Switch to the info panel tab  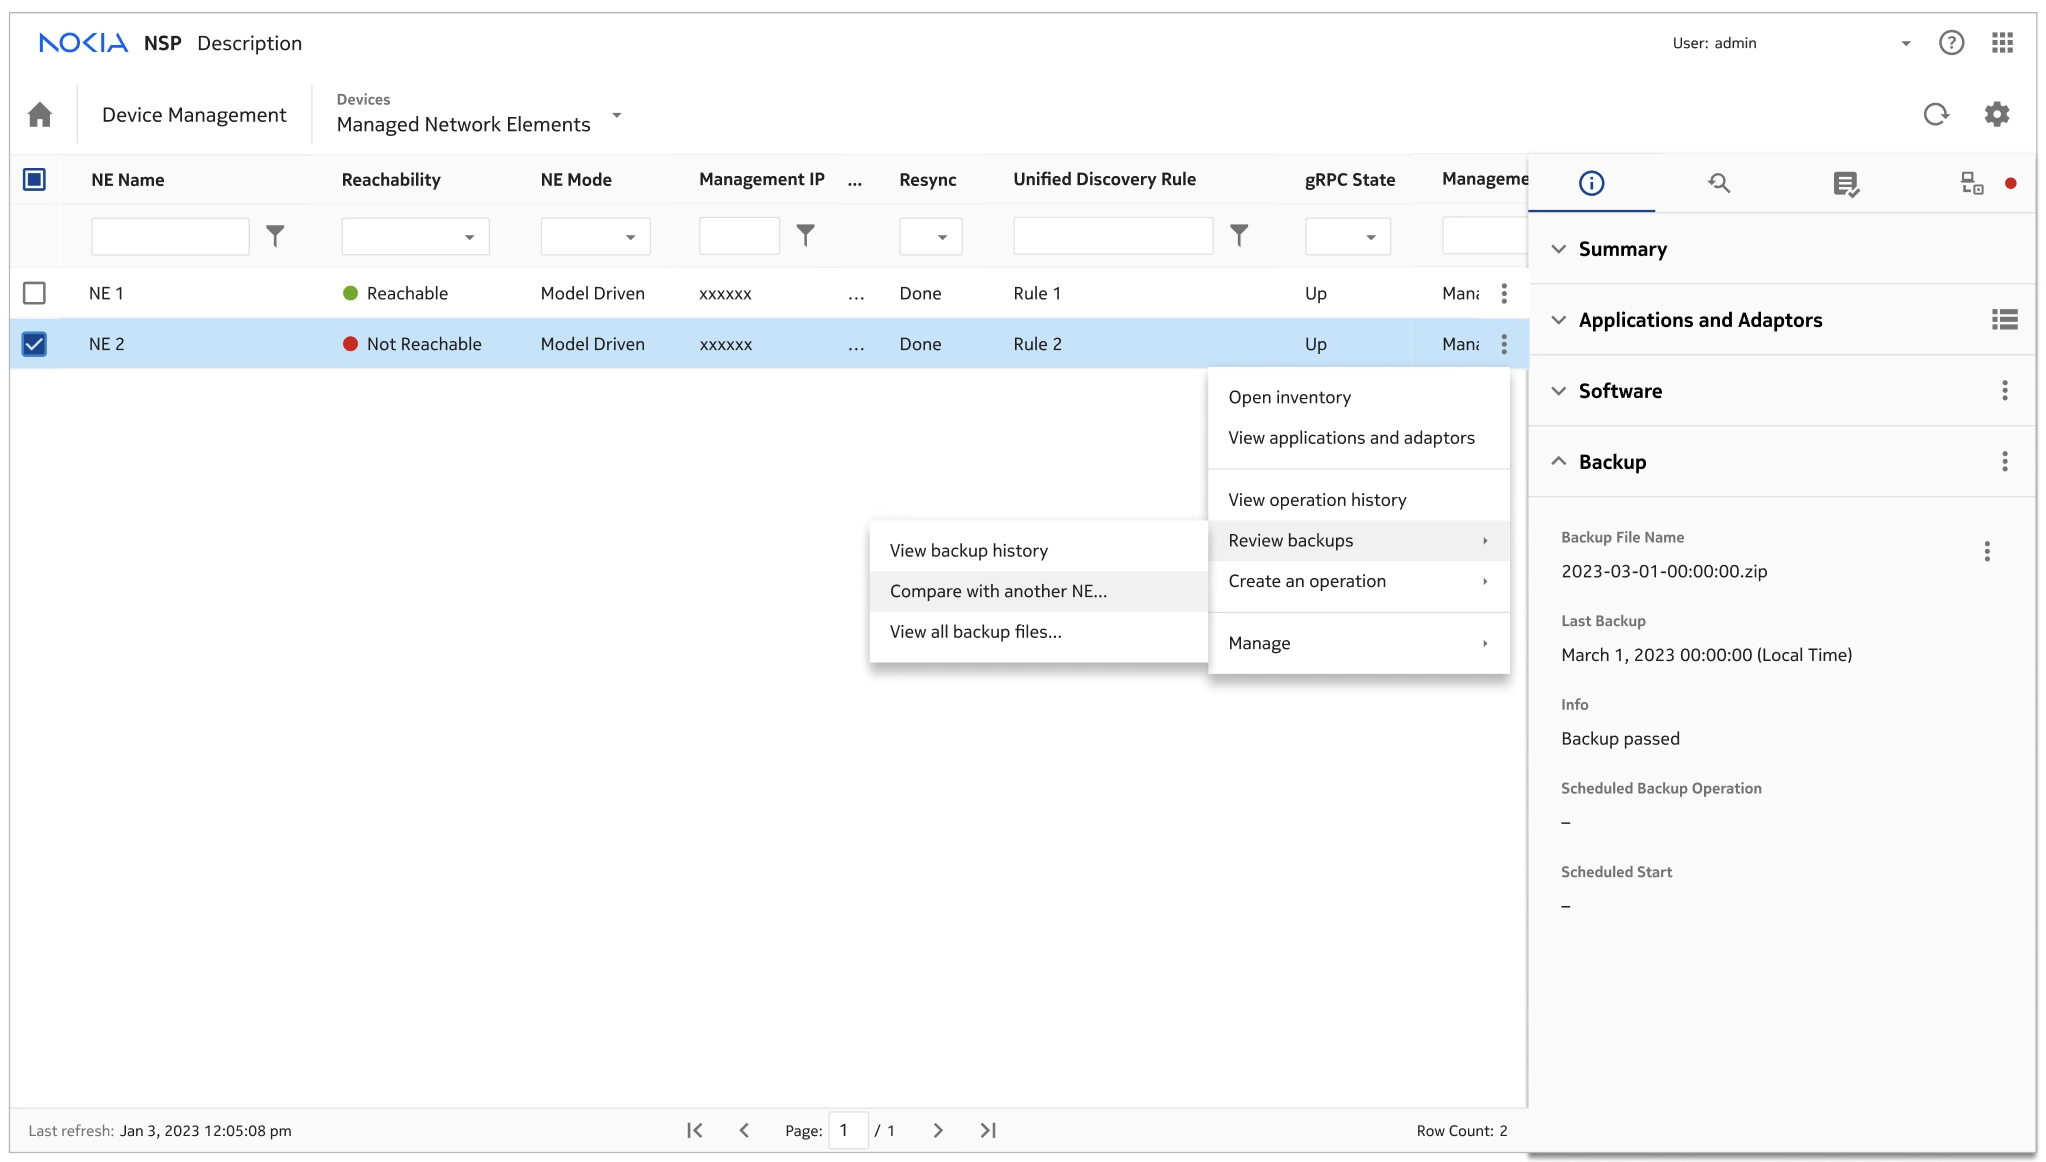1591,183
